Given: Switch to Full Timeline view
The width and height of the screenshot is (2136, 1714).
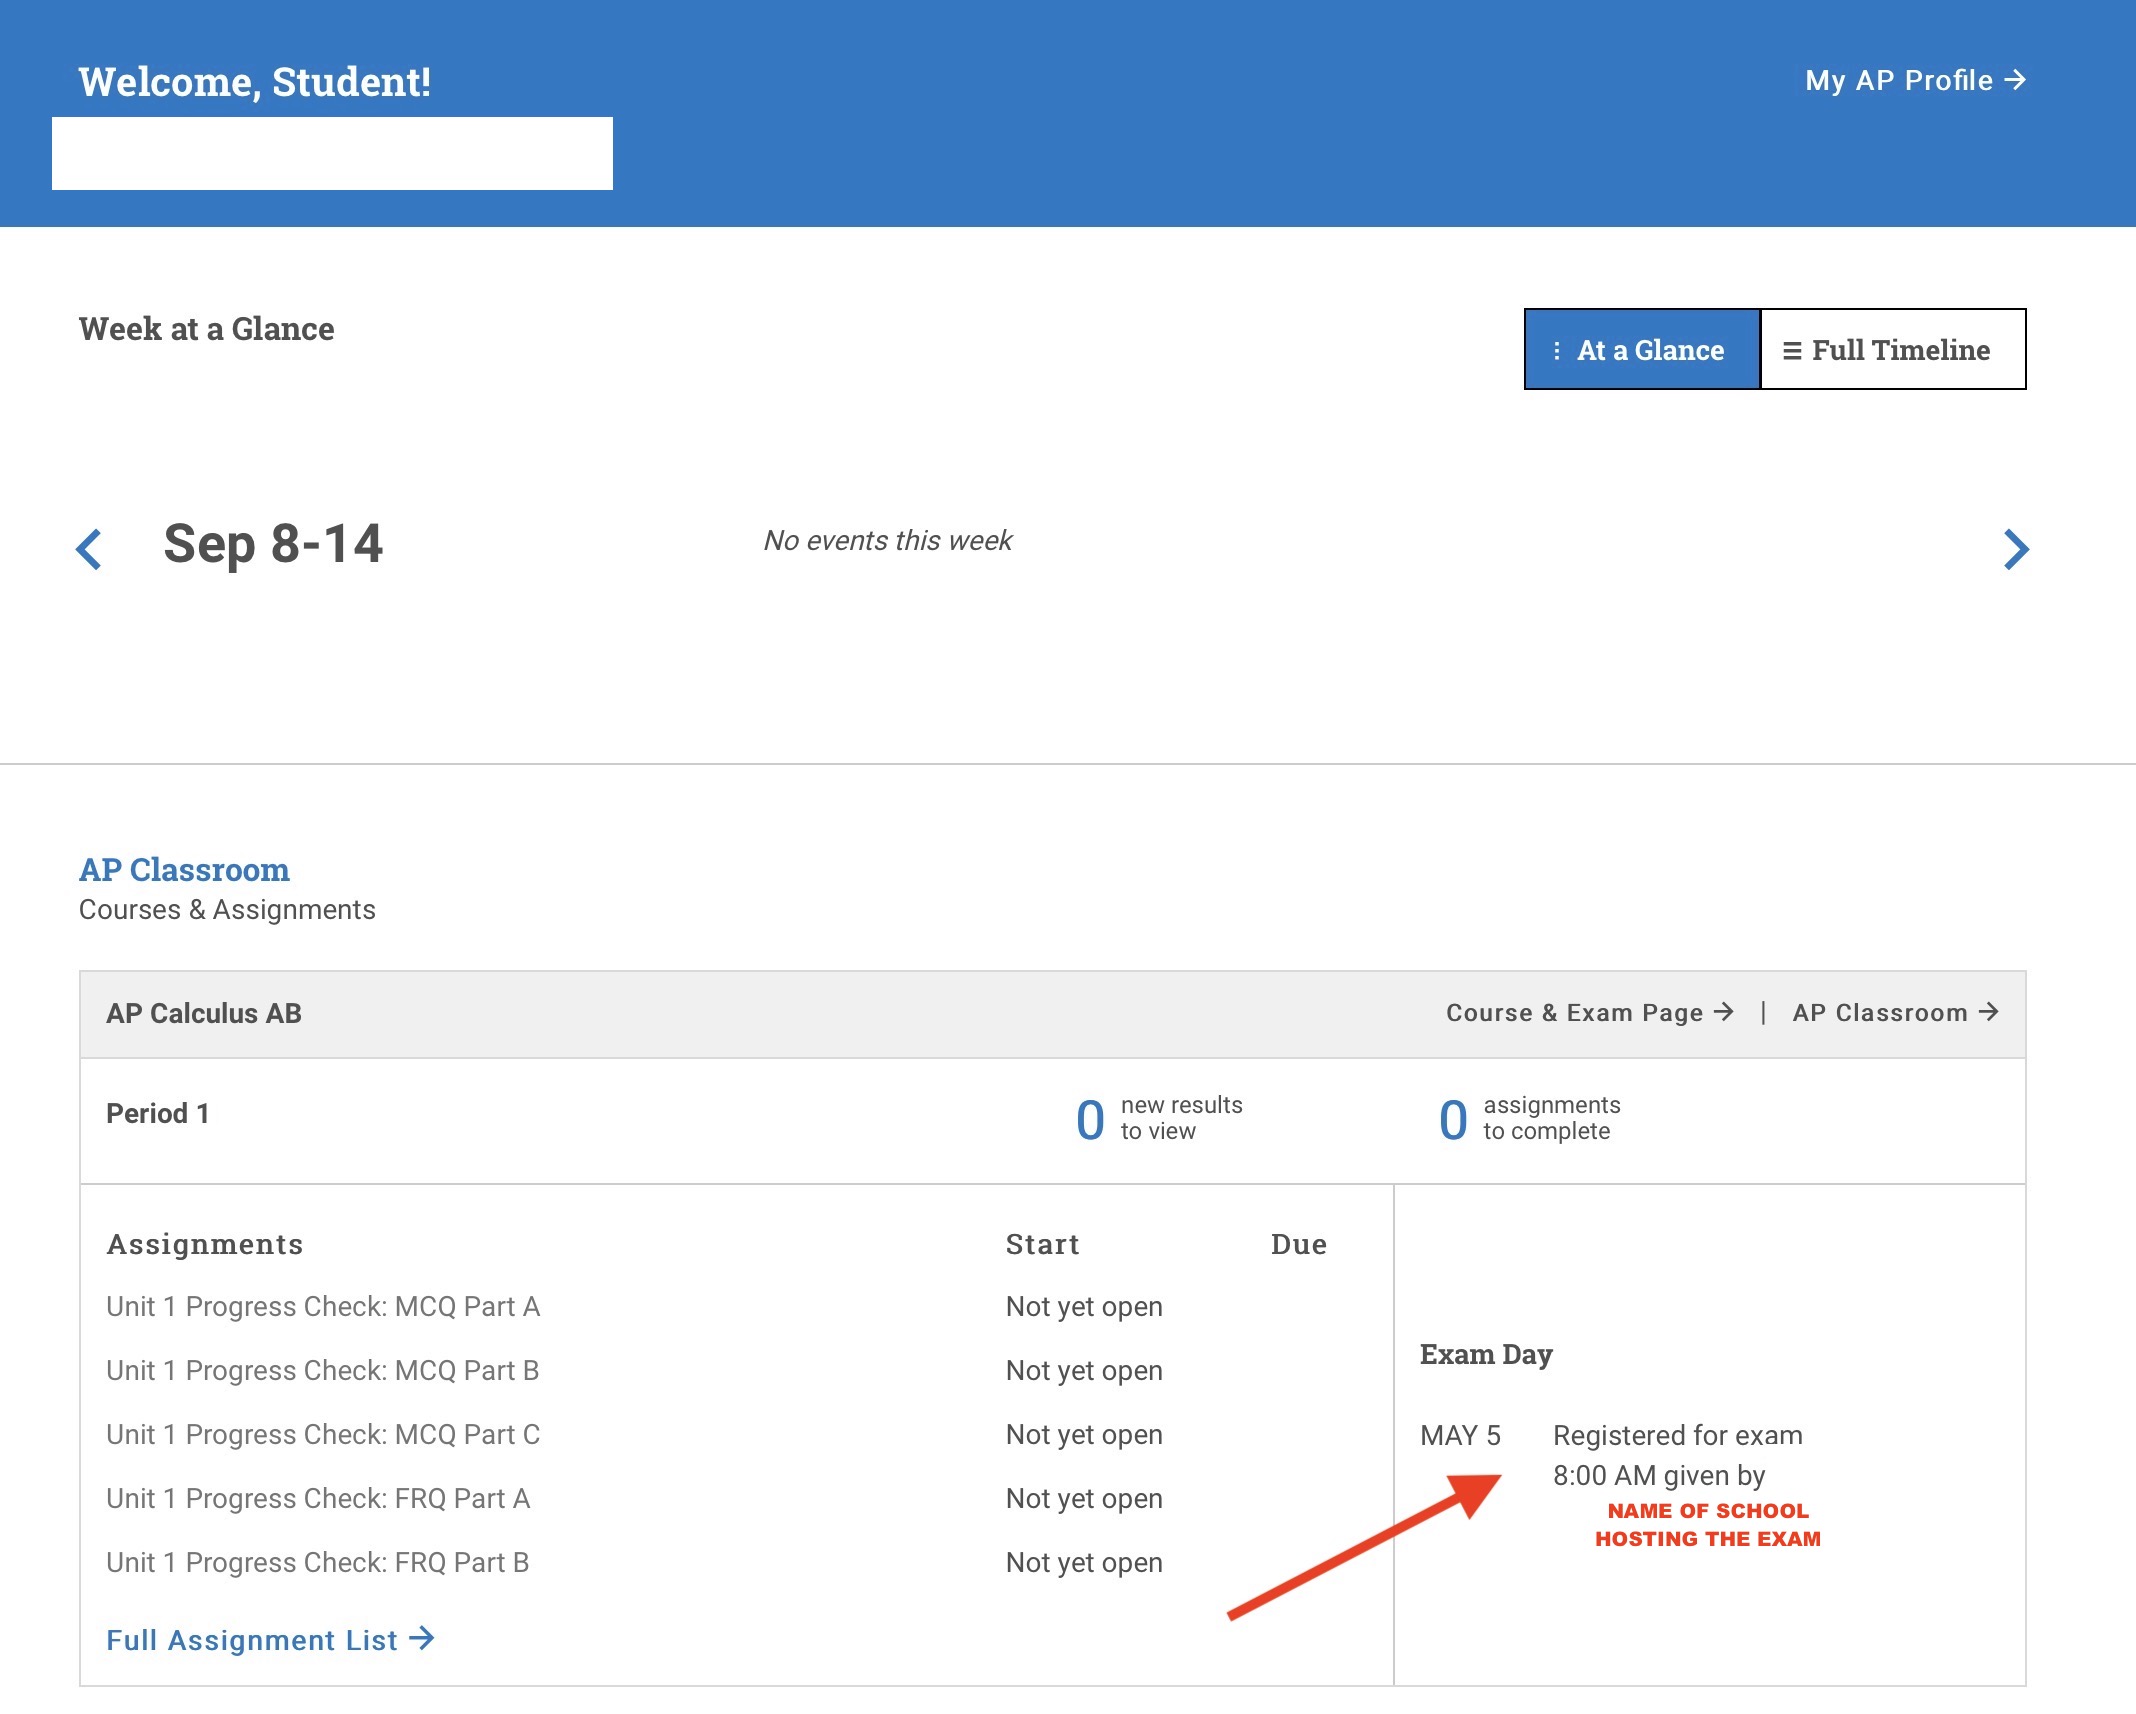Looking at the screenshot, I should pyautogui.click(x=1893, y=349).
